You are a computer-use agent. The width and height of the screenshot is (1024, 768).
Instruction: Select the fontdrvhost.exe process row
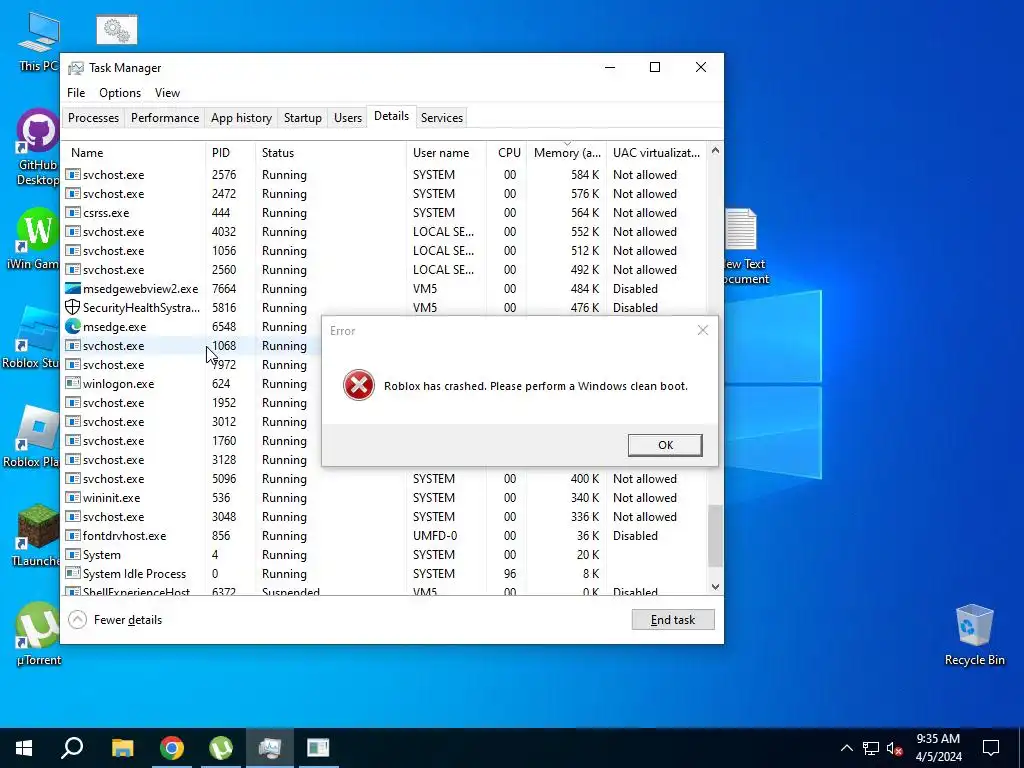click(x=385, y=536)
